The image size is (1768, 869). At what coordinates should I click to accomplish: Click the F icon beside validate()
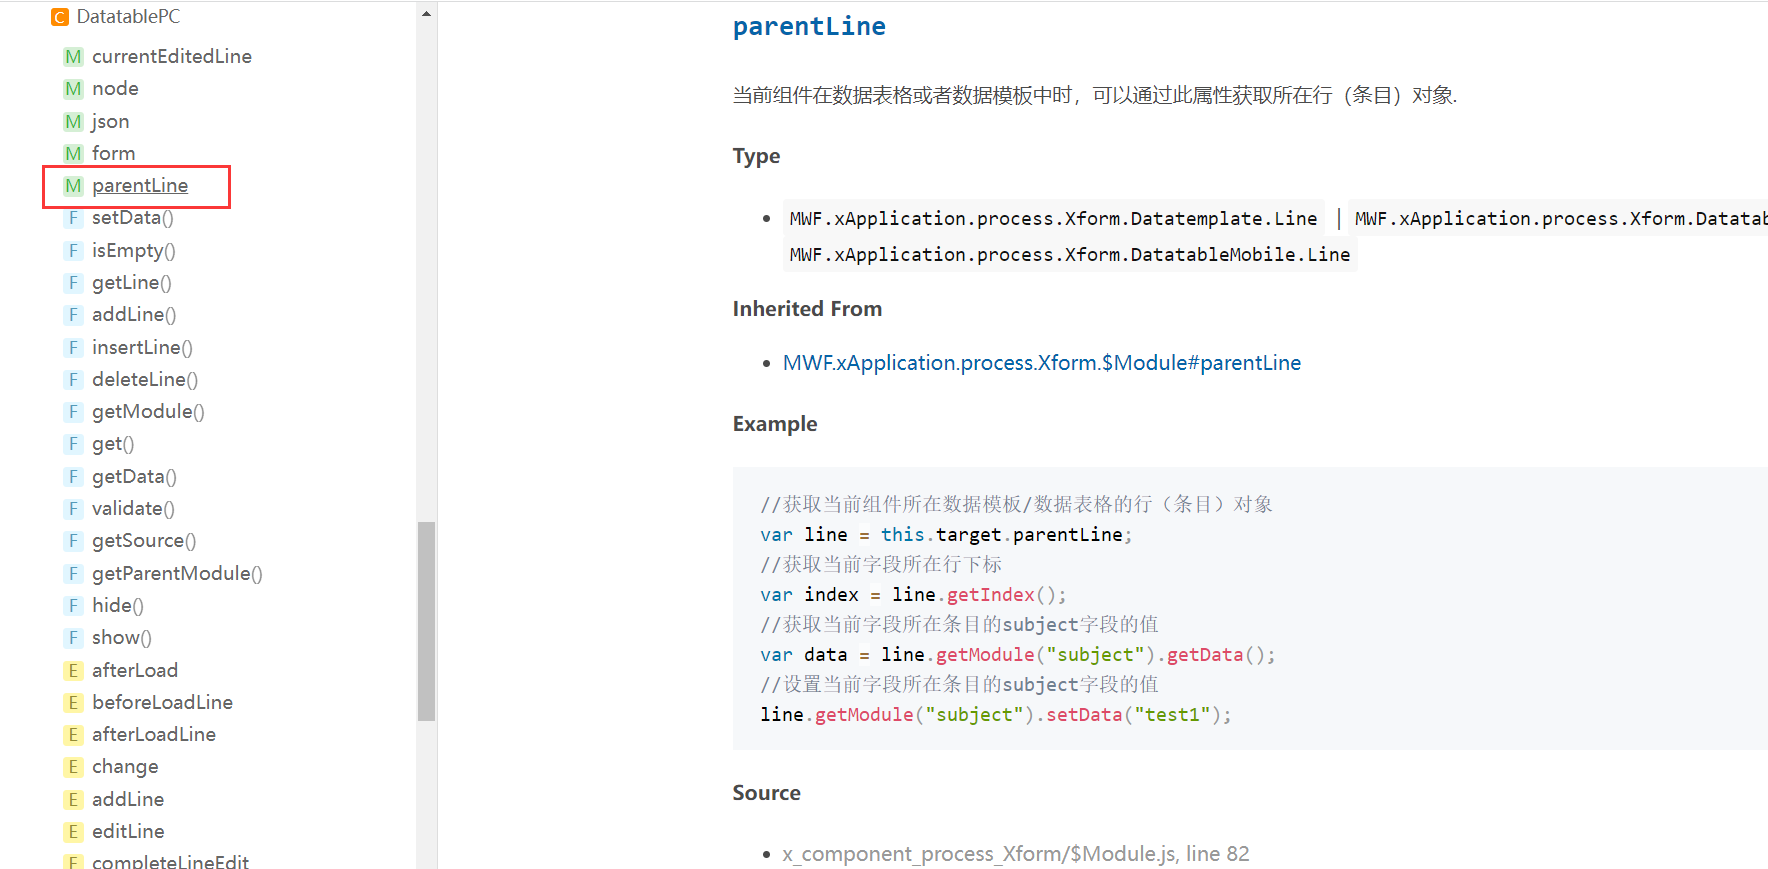73,509
